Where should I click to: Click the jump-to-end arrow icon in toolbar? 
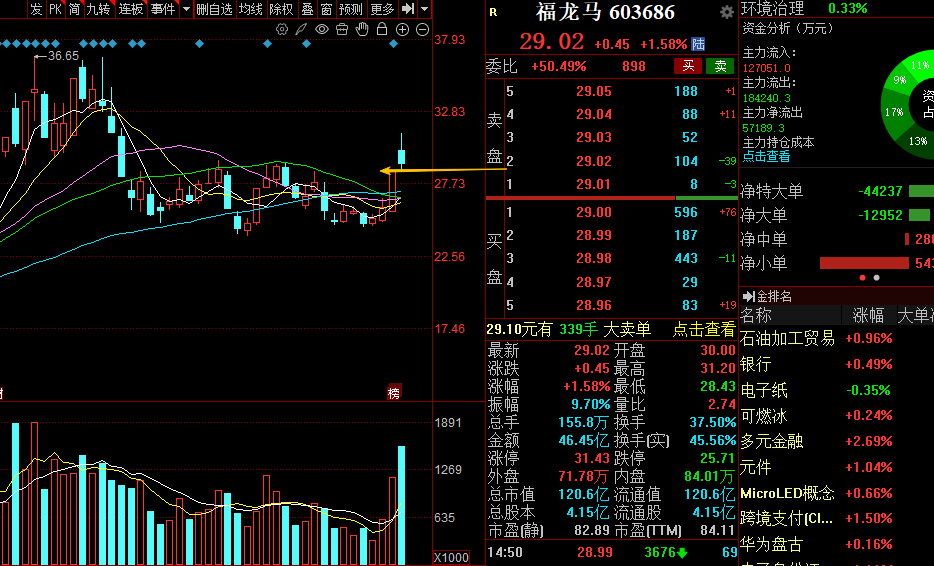[x=408, y=9]
